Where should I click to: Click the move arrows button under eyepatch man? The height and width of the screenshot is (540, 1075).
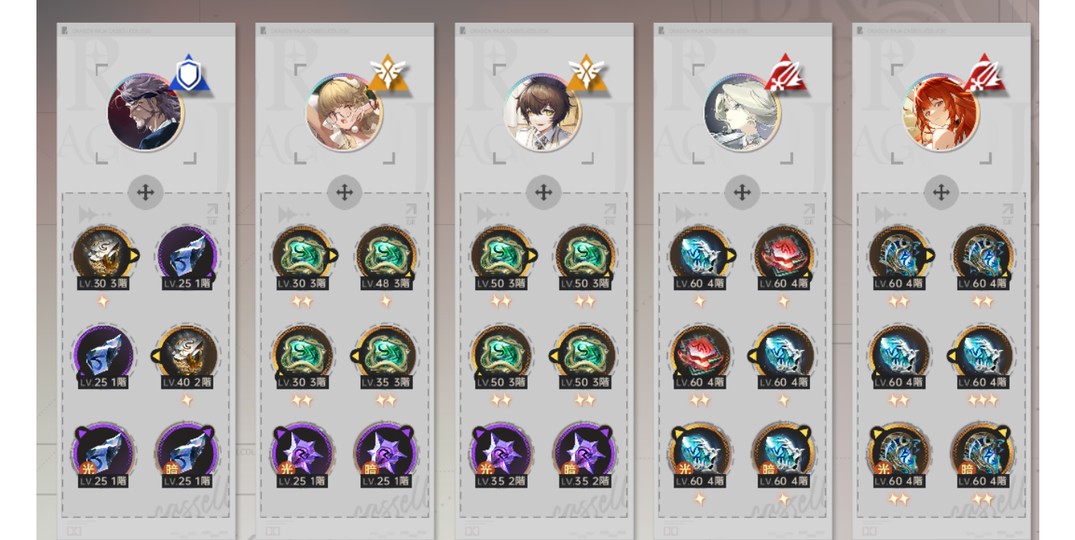click(145, 193)
